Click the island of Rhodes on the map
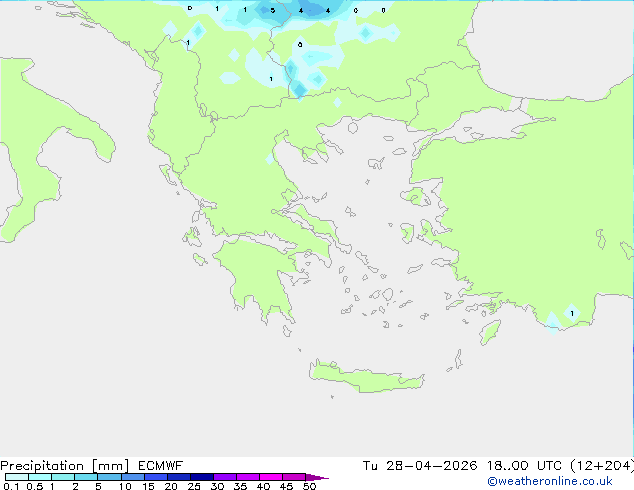The width and height of the screenshot is (634, 490). (x=490, y=332)
